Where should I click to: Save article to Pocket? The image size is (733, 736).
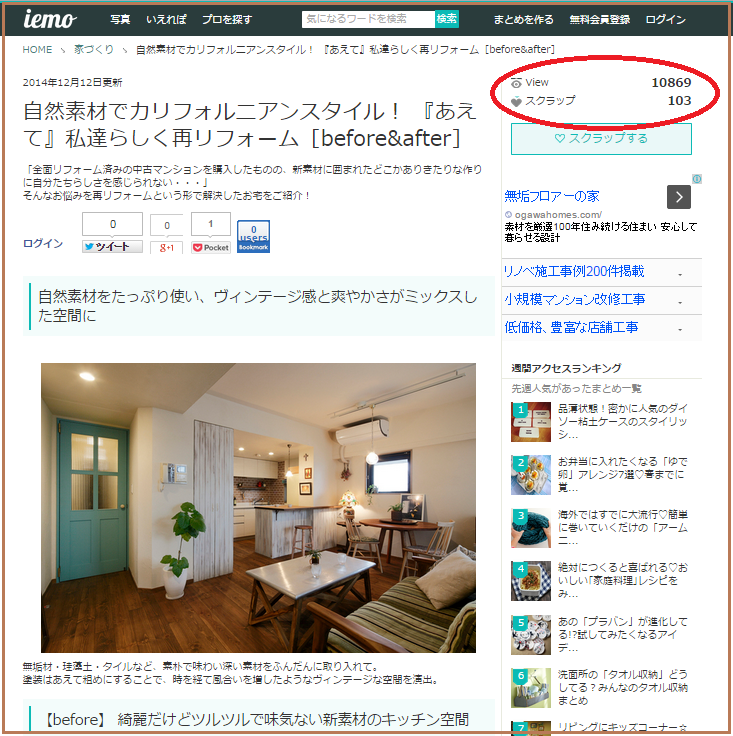[x=211, y=247]
